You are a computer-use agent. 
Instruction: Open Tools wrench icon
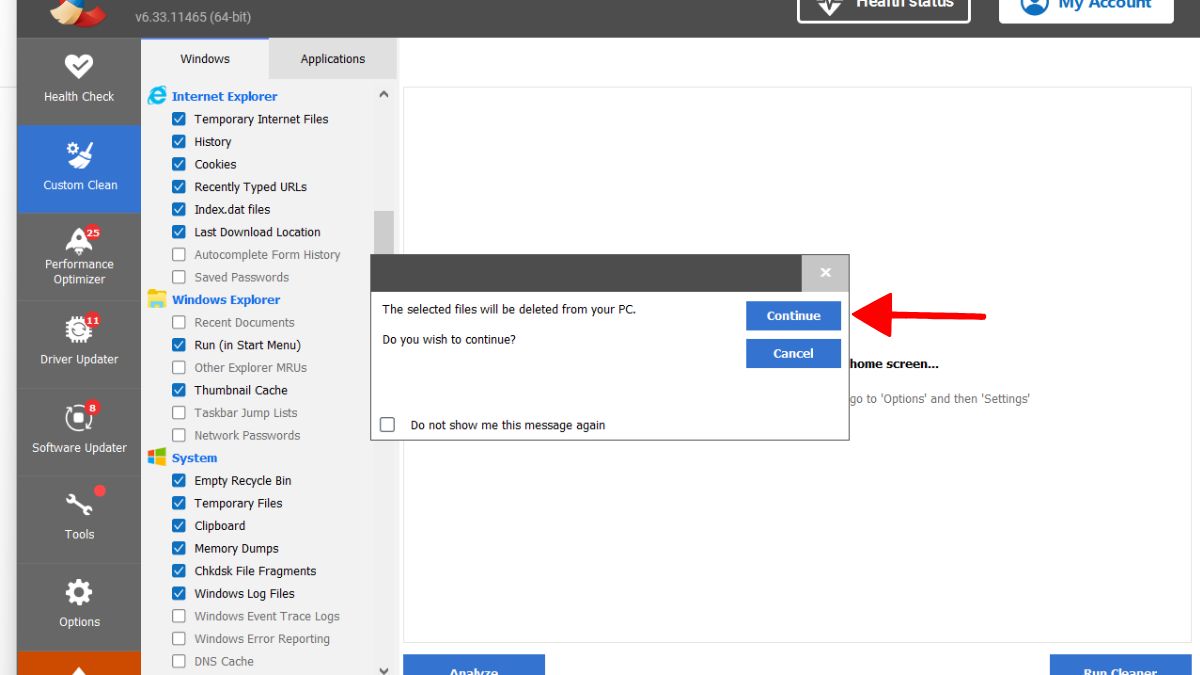(x=79, y=504)
